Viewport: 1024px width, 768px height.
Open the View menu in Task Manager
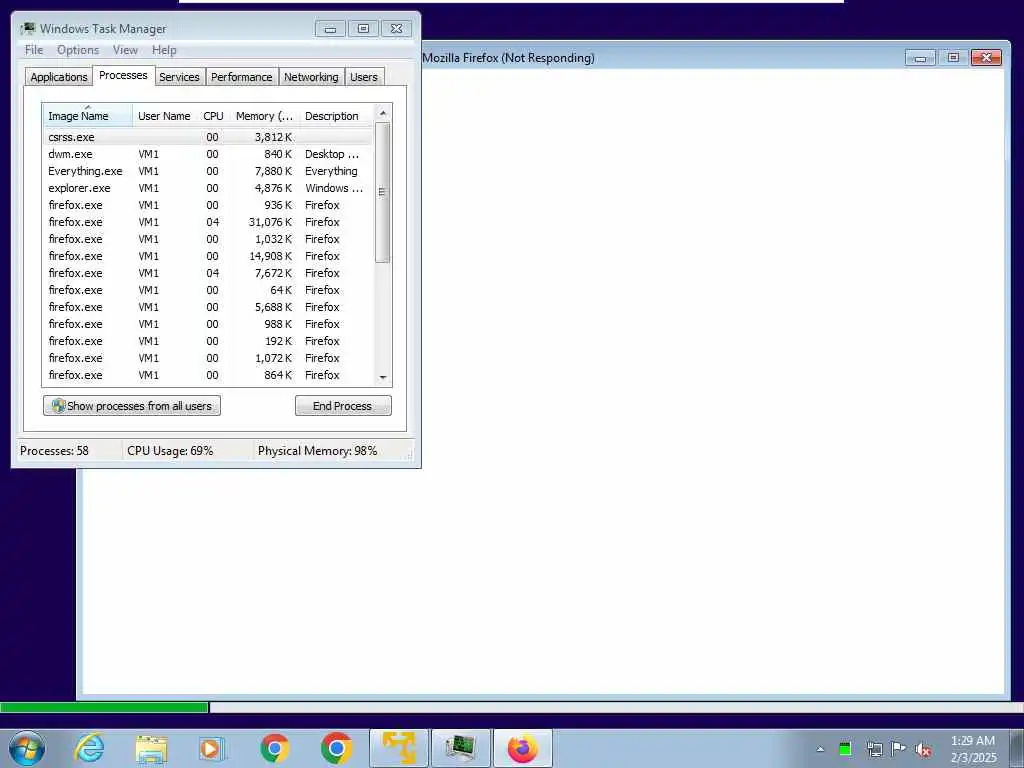coord(125,50)
